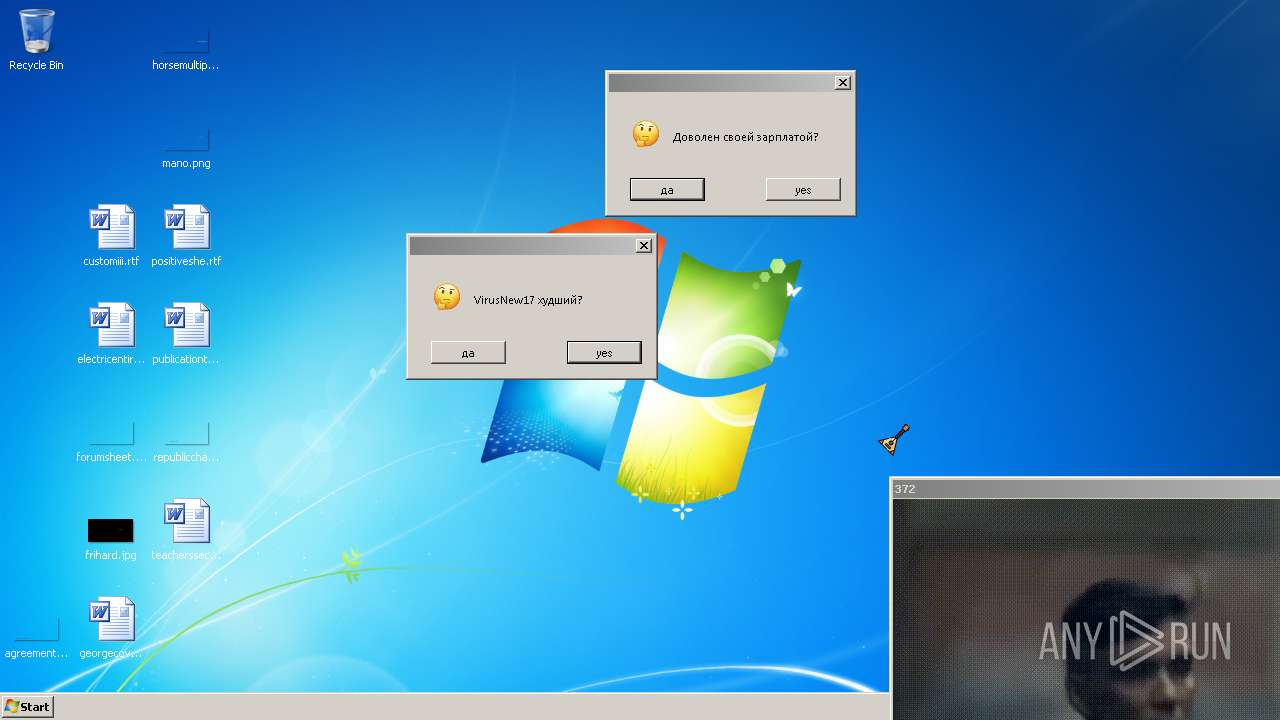
Task: Click title bar of the 372 window
Action: [x=1085, y=488]
